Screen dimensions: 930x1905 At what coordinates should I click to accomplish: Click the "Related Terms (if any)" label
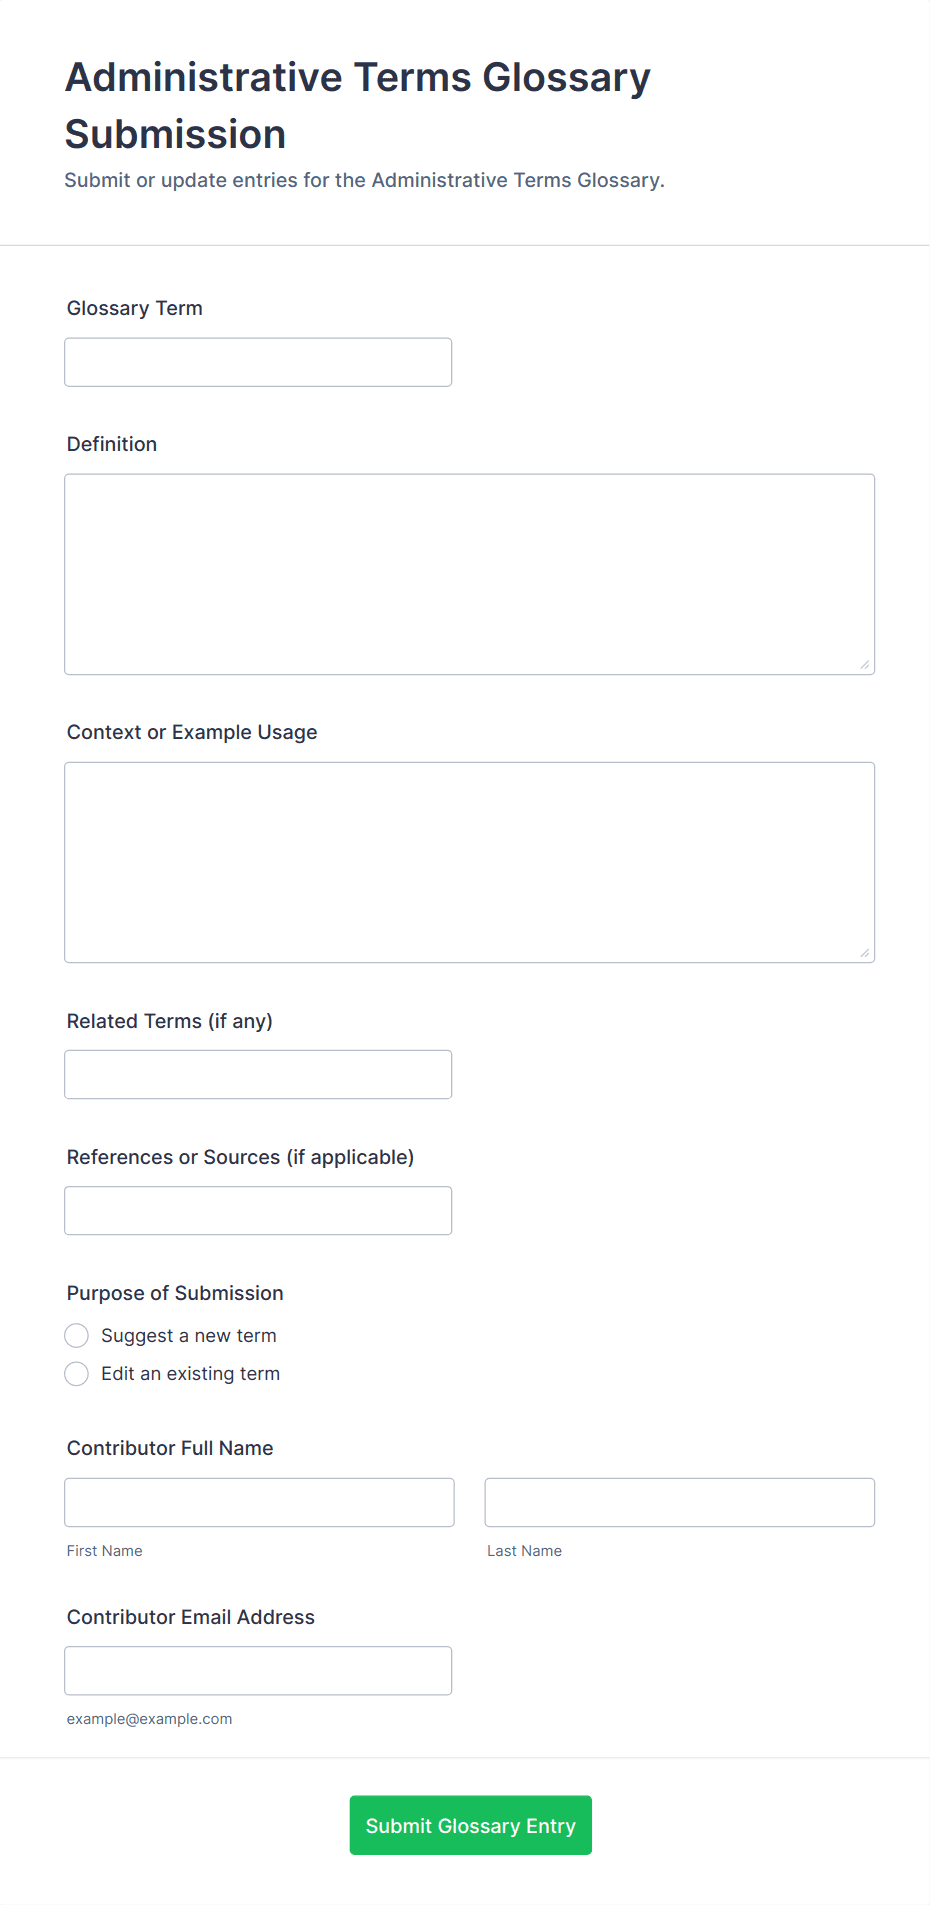170,1021
